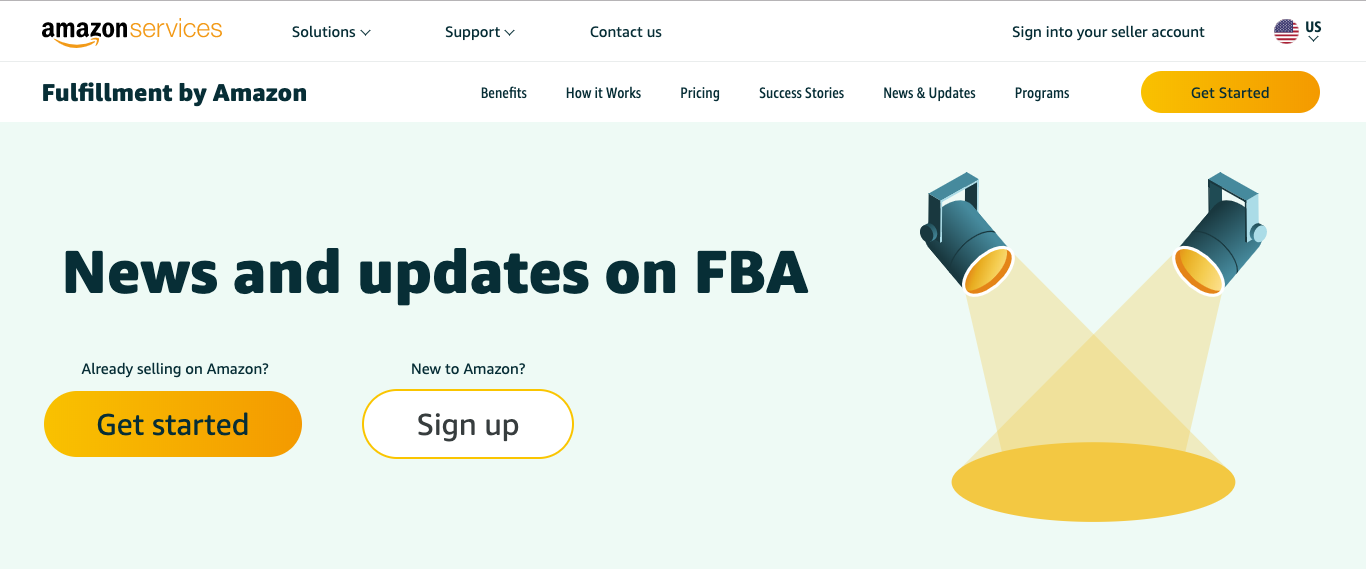This screenshot has width=1366, height=569.
Task: Click the Fulfillment by Amazon title
Action: pos(174,93)
